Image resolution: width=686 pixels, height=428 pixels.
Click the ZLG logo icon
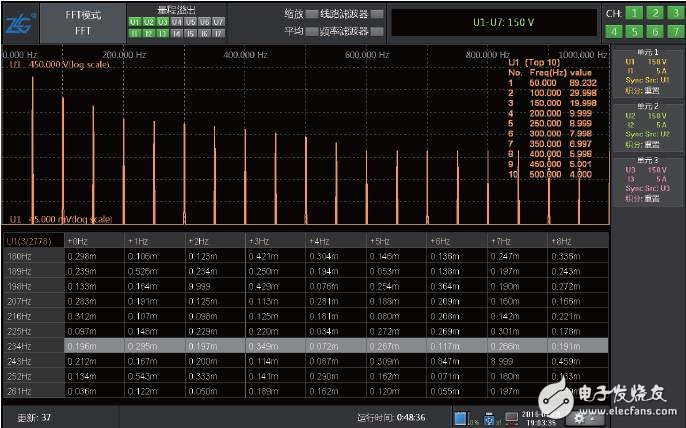point(20,23)
